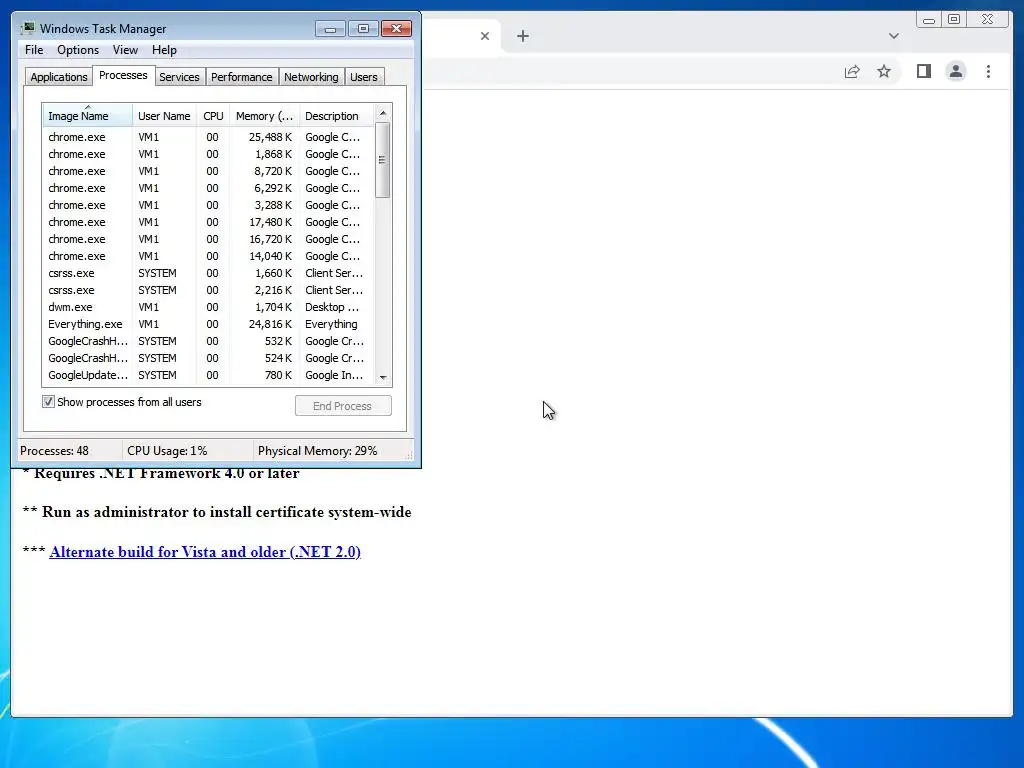Click process list scroll down arrow

383,377
